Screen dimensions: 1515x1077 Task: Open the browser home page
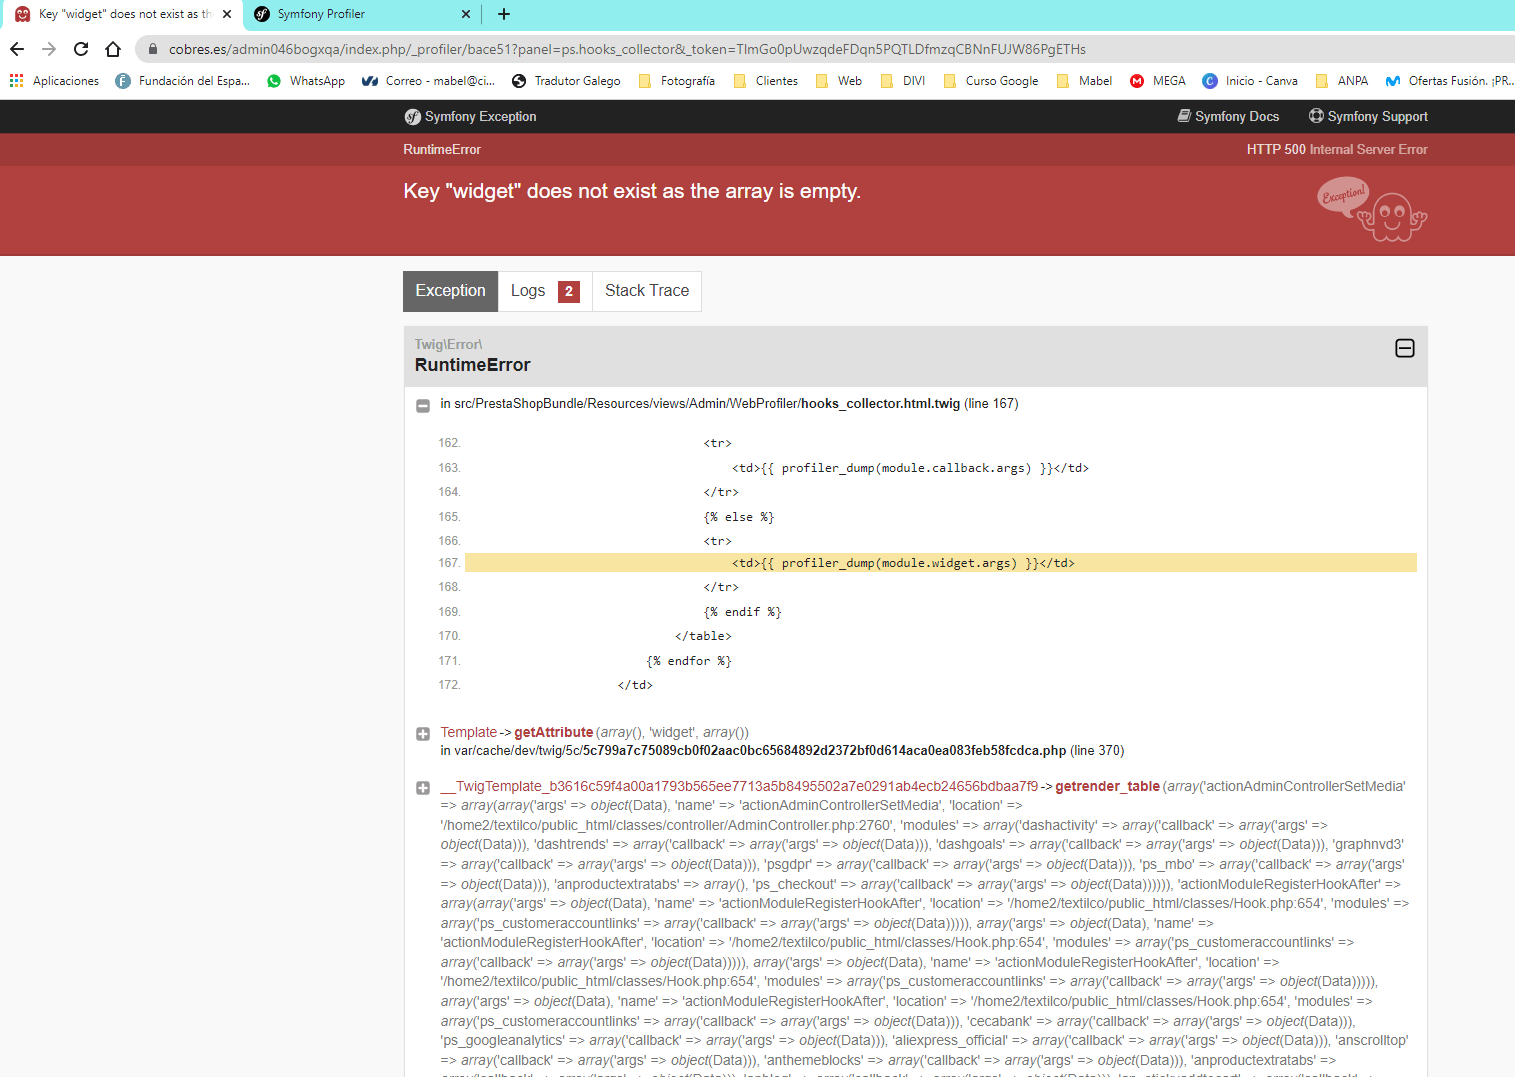[x=113, y=49]
